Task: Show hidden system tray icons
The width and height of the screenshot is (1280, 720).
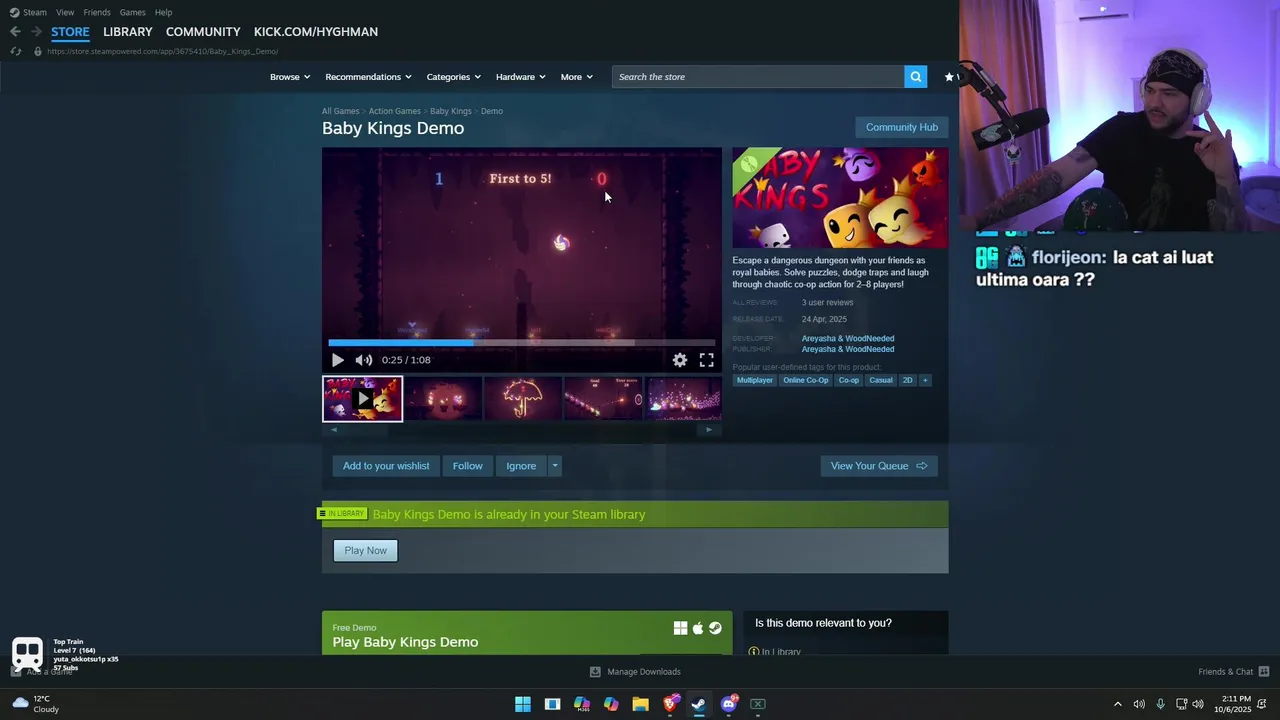Action: [x=1118, y=704]
